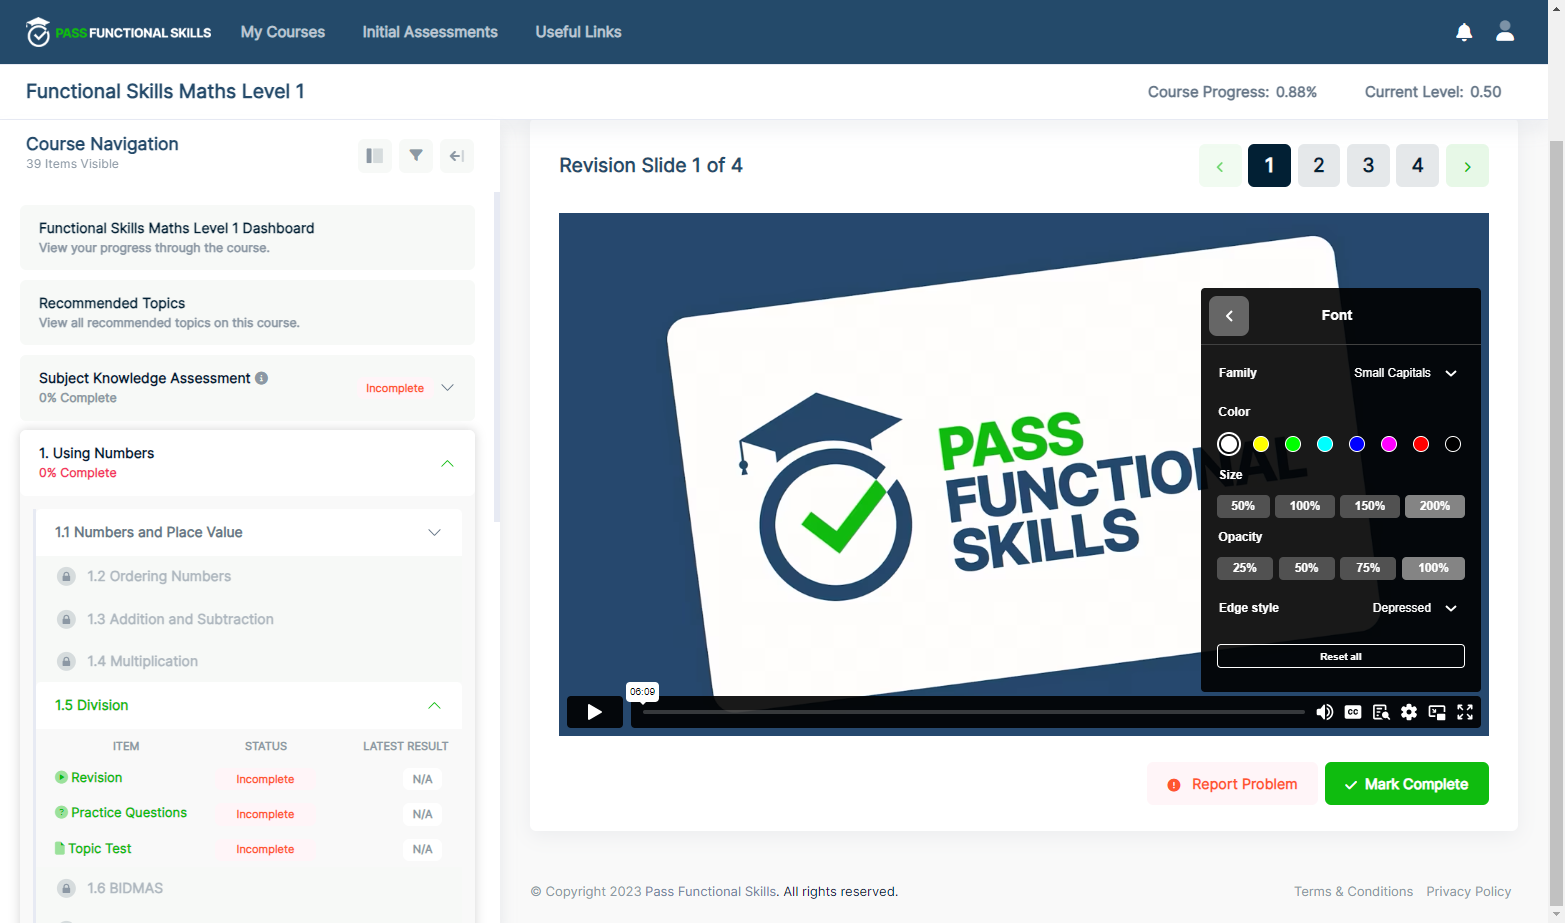1565x923 pixels.
Task: Open the Revision item under 1.5 Division
Action: coord(96,778)
